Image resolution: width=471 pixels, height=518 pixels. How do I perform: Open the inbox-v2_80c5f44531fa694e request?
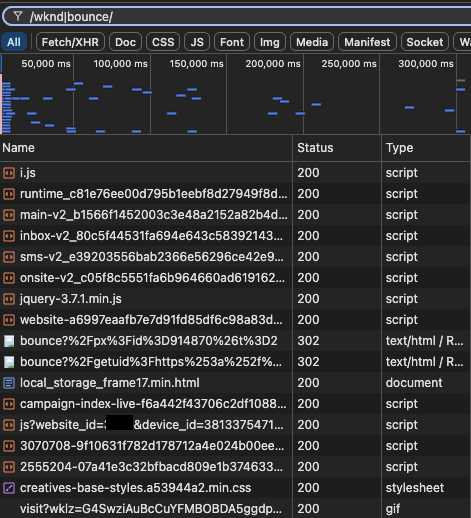235,236
